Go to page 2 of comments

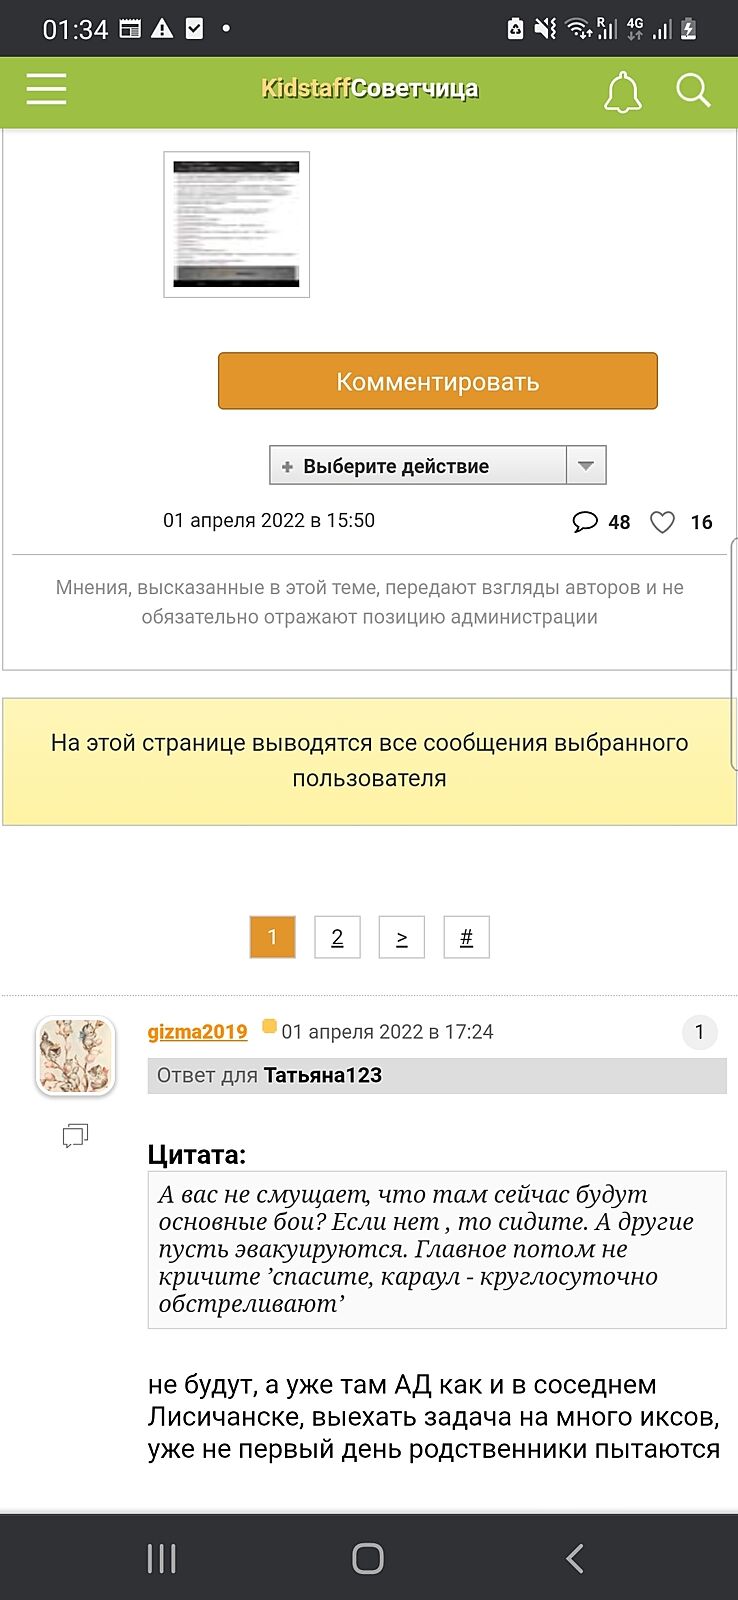click(x=337, y=938)
